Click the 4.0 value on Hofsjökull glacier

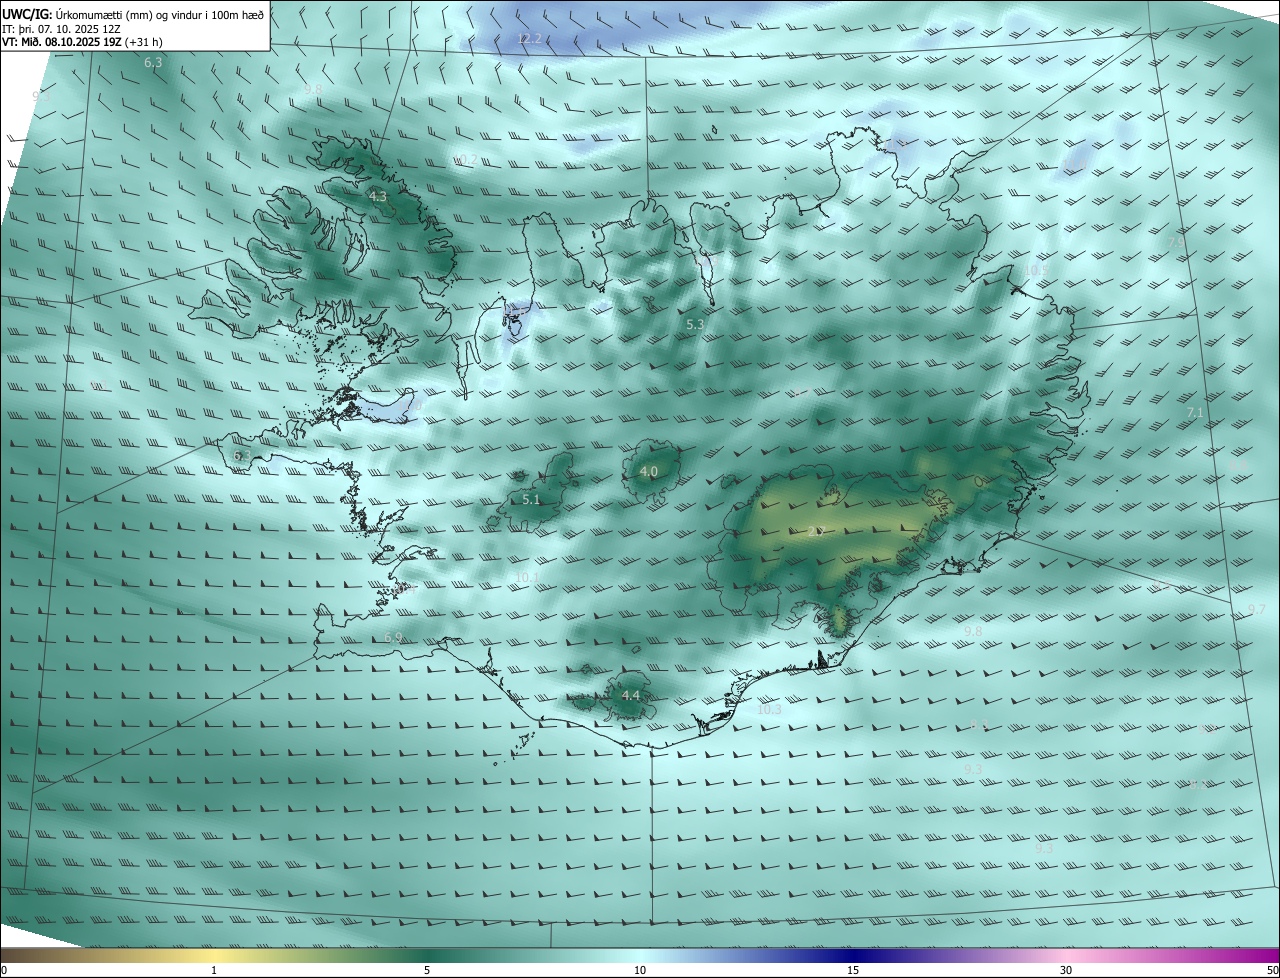point(649,472)
